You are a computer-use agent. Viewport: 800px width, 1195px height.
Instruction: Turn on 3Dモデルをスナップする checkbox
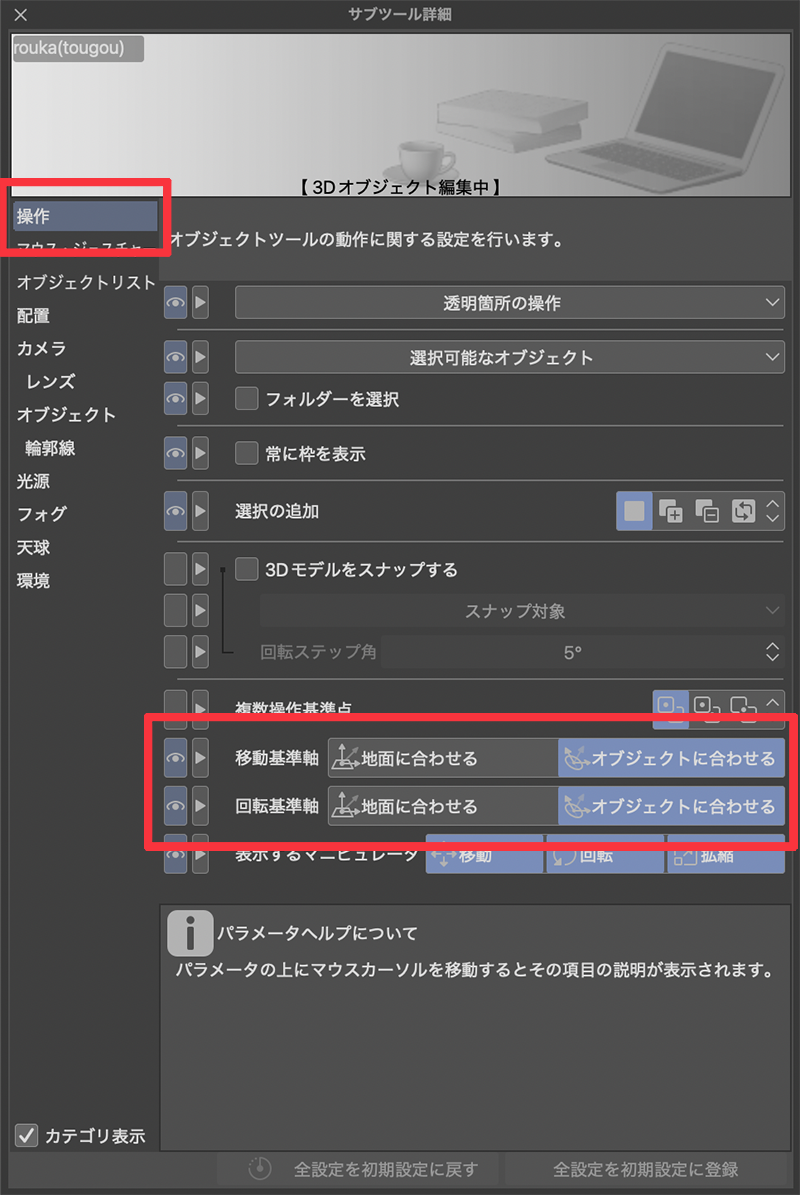246,570
